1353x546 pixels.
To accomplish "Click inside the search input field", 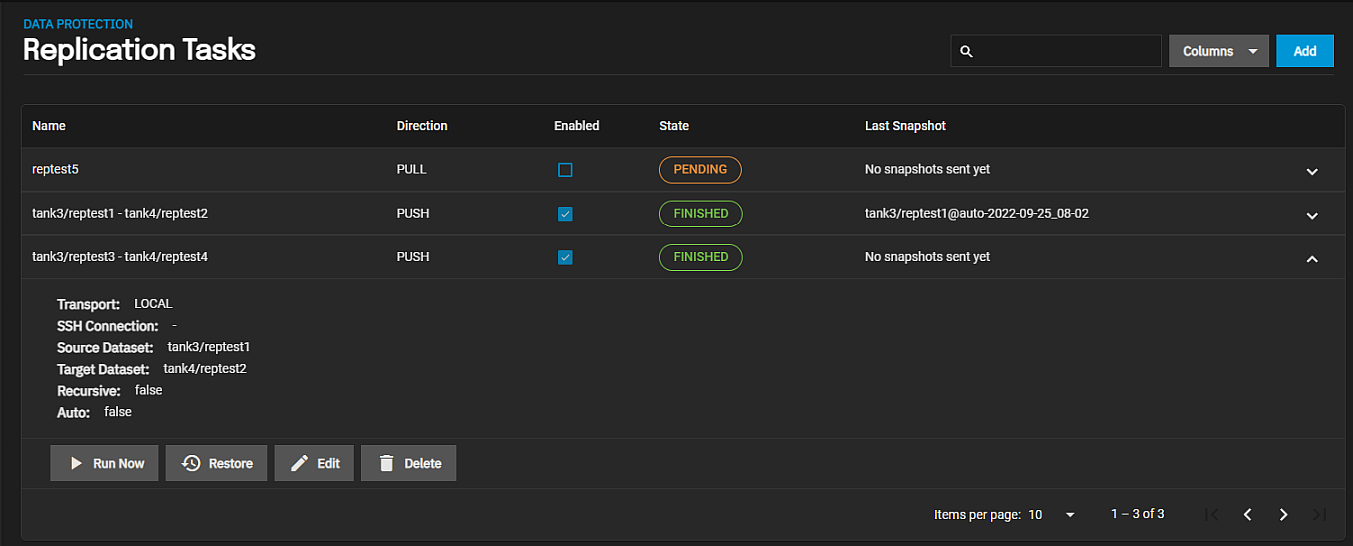I will tap(1066, 51).
